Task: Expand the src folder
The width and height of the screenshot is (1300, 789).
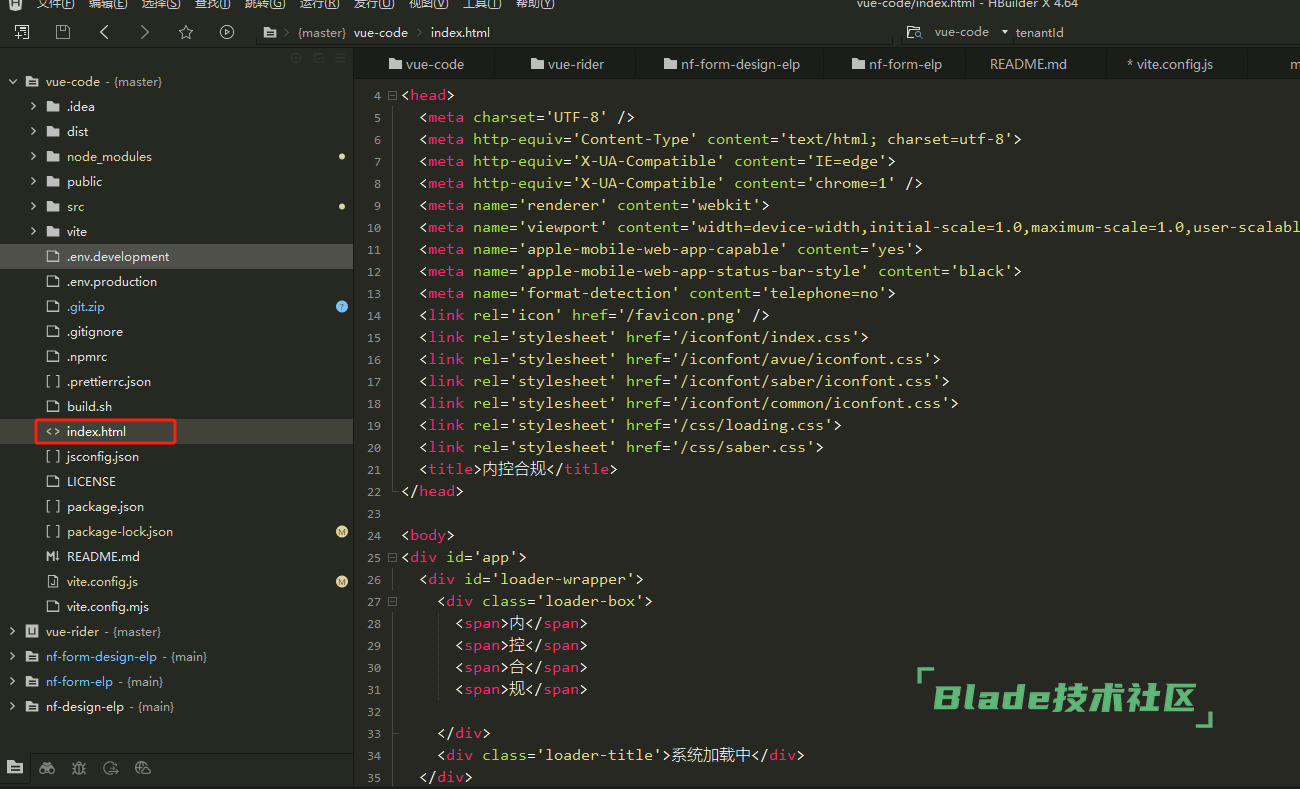Action: coord(33,207)
